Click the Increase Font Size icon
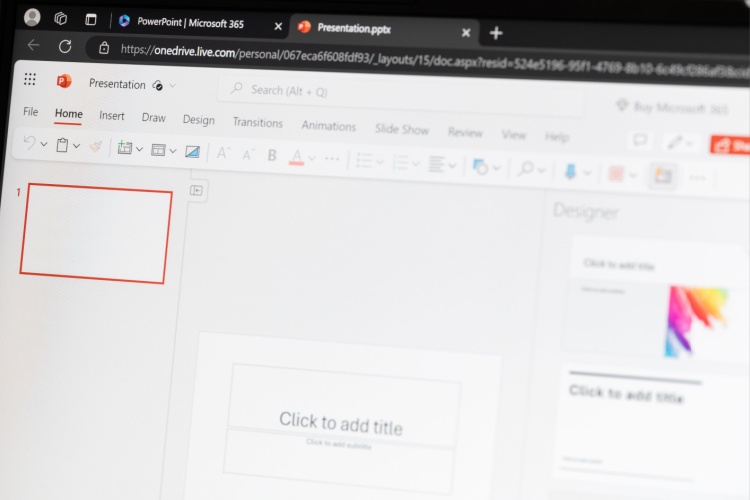Viewport: 750px width, 500px height. (222, 153)
